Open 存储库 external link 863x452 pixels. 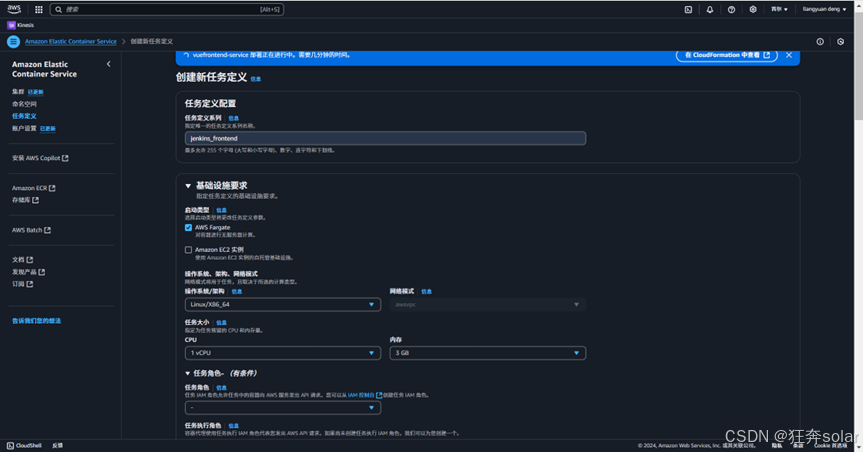(25, 200)
